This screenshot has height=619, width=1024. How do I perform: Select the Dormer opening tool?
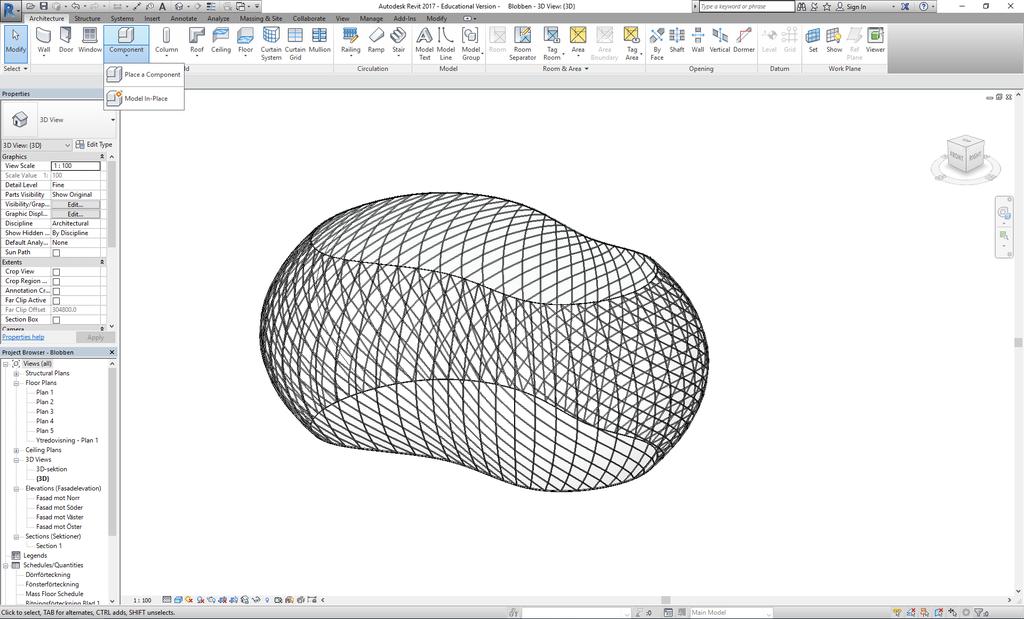(744, 40)
